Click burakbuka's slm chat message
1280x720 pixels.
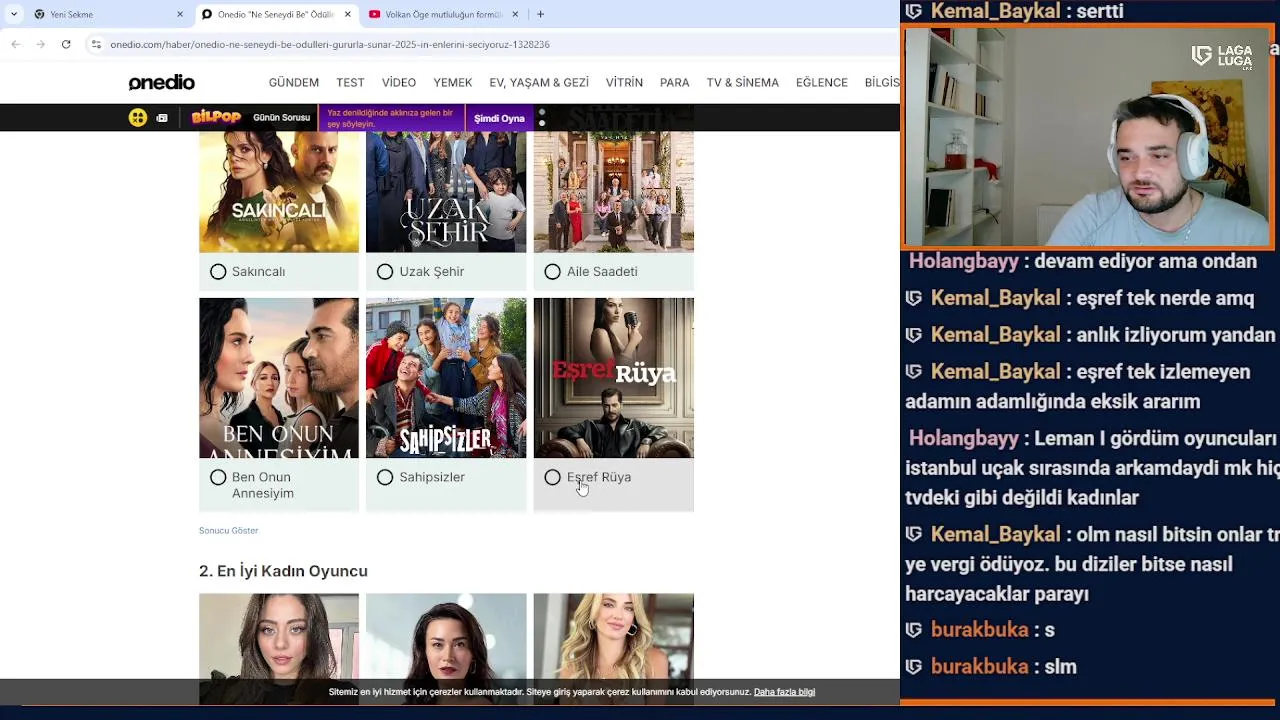991,667
